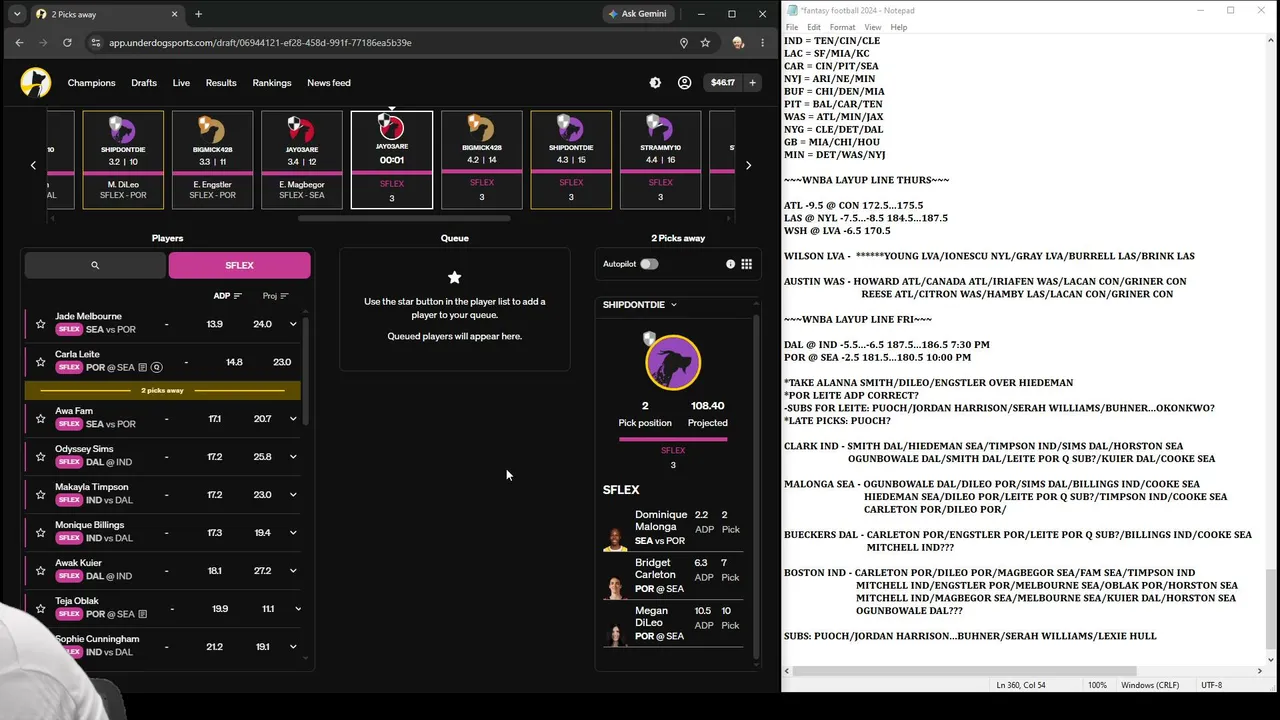Expand Teja Oblak's player details
The height and width of the screenshot is (720, 1280).
click(x=297, y=609)
